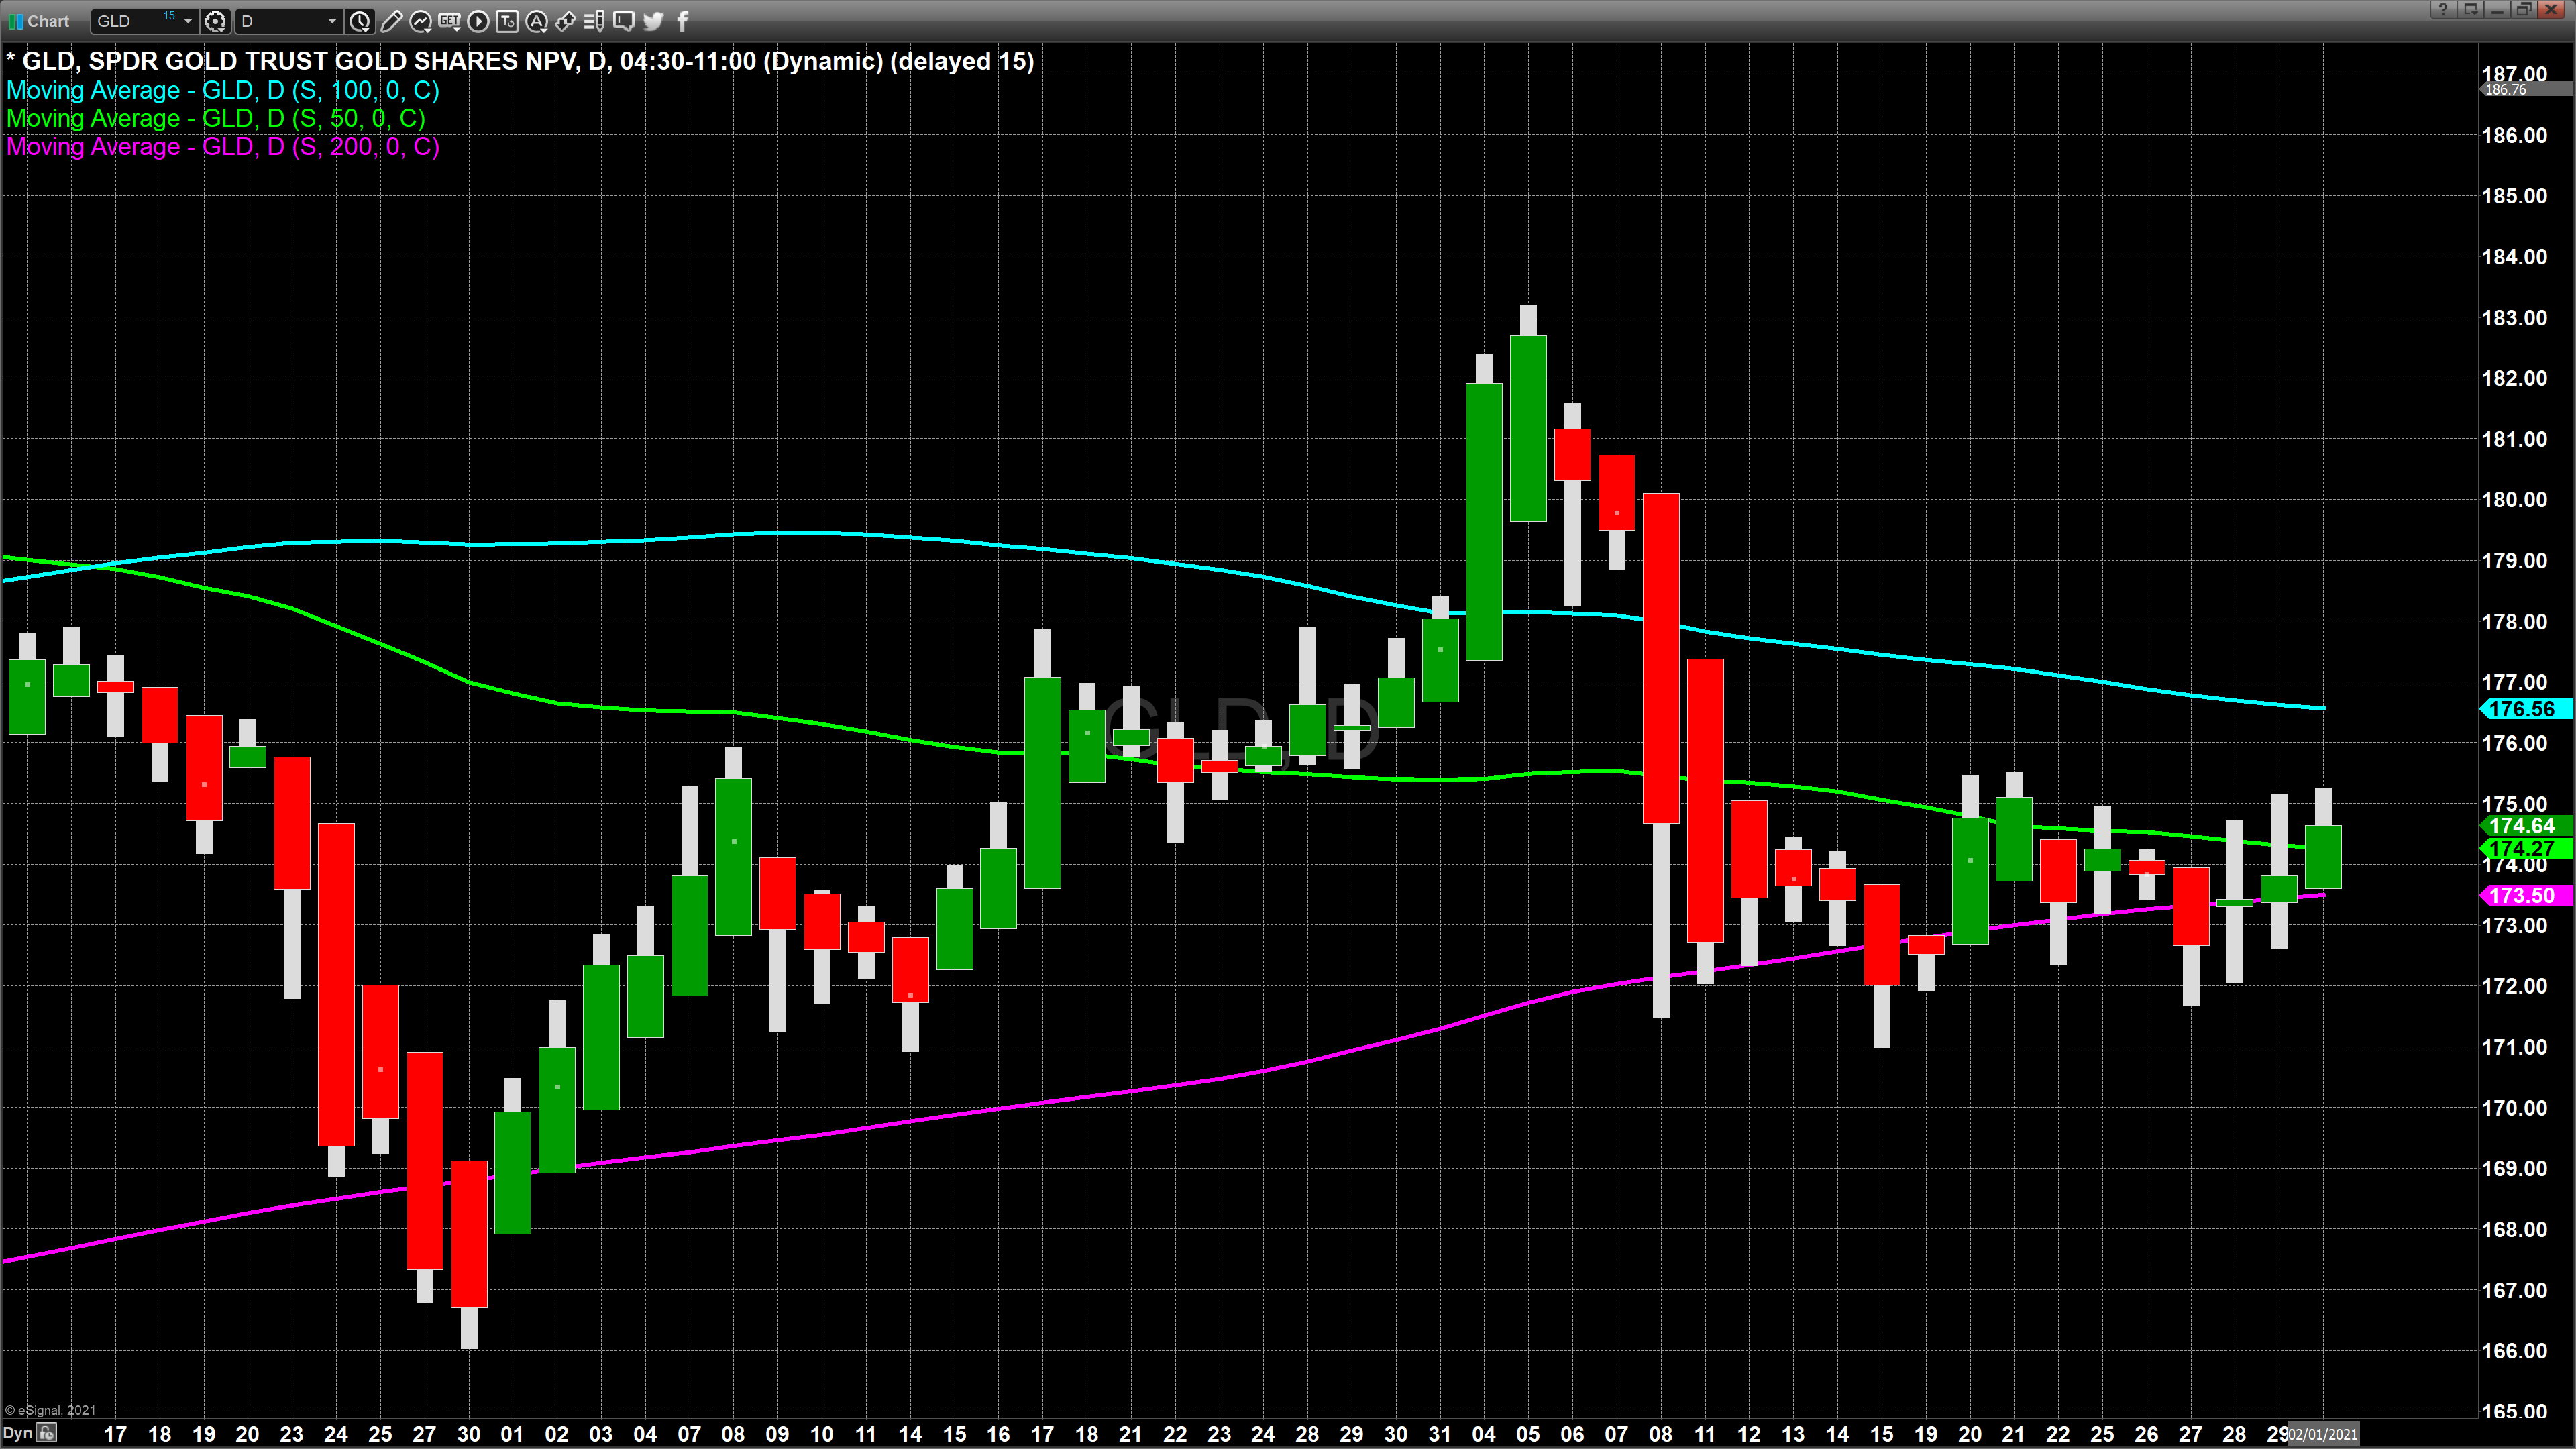Select the text annotation tool icon
Viewport: 2576px width, 1449px height.
pyautogui.click(x=507, y=21)
